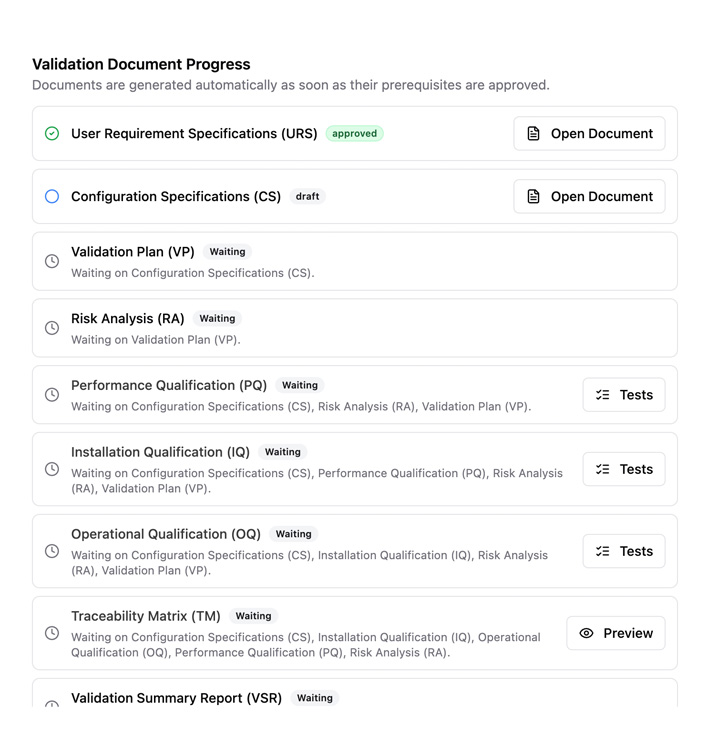This screenshot has height=750, width=708.
Task: Click the clock icon beside Traceability Matrix (TM)
Action: [52, 633]
